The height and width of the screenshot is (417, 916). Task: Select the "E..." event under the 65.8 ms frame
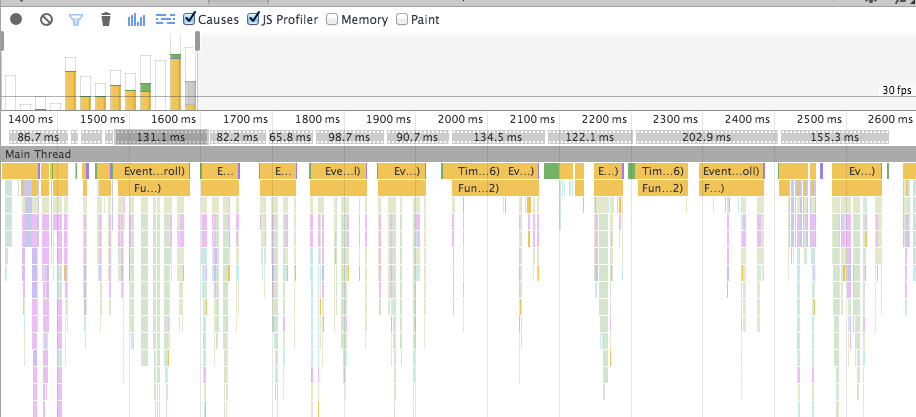point(278,171)
